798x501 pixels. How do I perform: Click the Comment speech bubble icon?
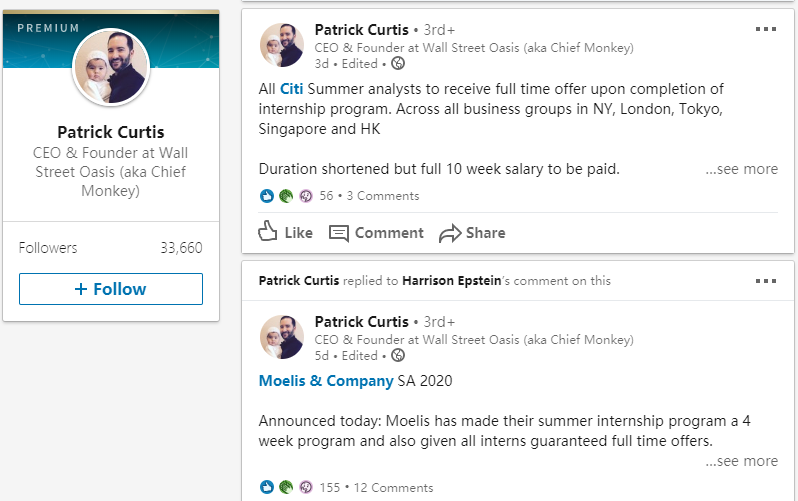(x=338, y=233)
